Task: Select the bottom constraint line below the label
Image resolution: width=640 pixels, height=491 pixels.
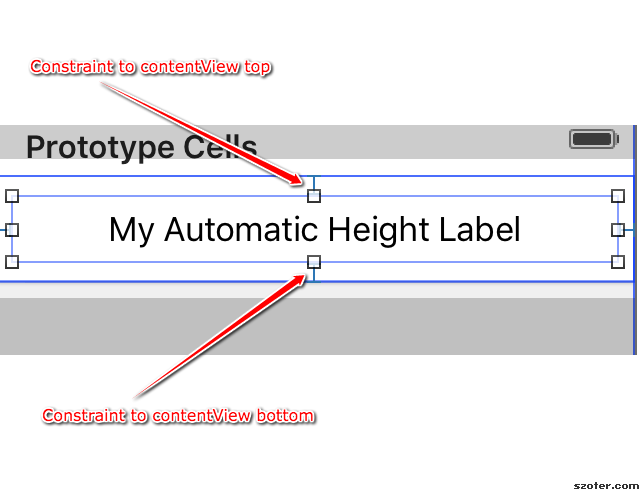Action: tap(314, 275)
